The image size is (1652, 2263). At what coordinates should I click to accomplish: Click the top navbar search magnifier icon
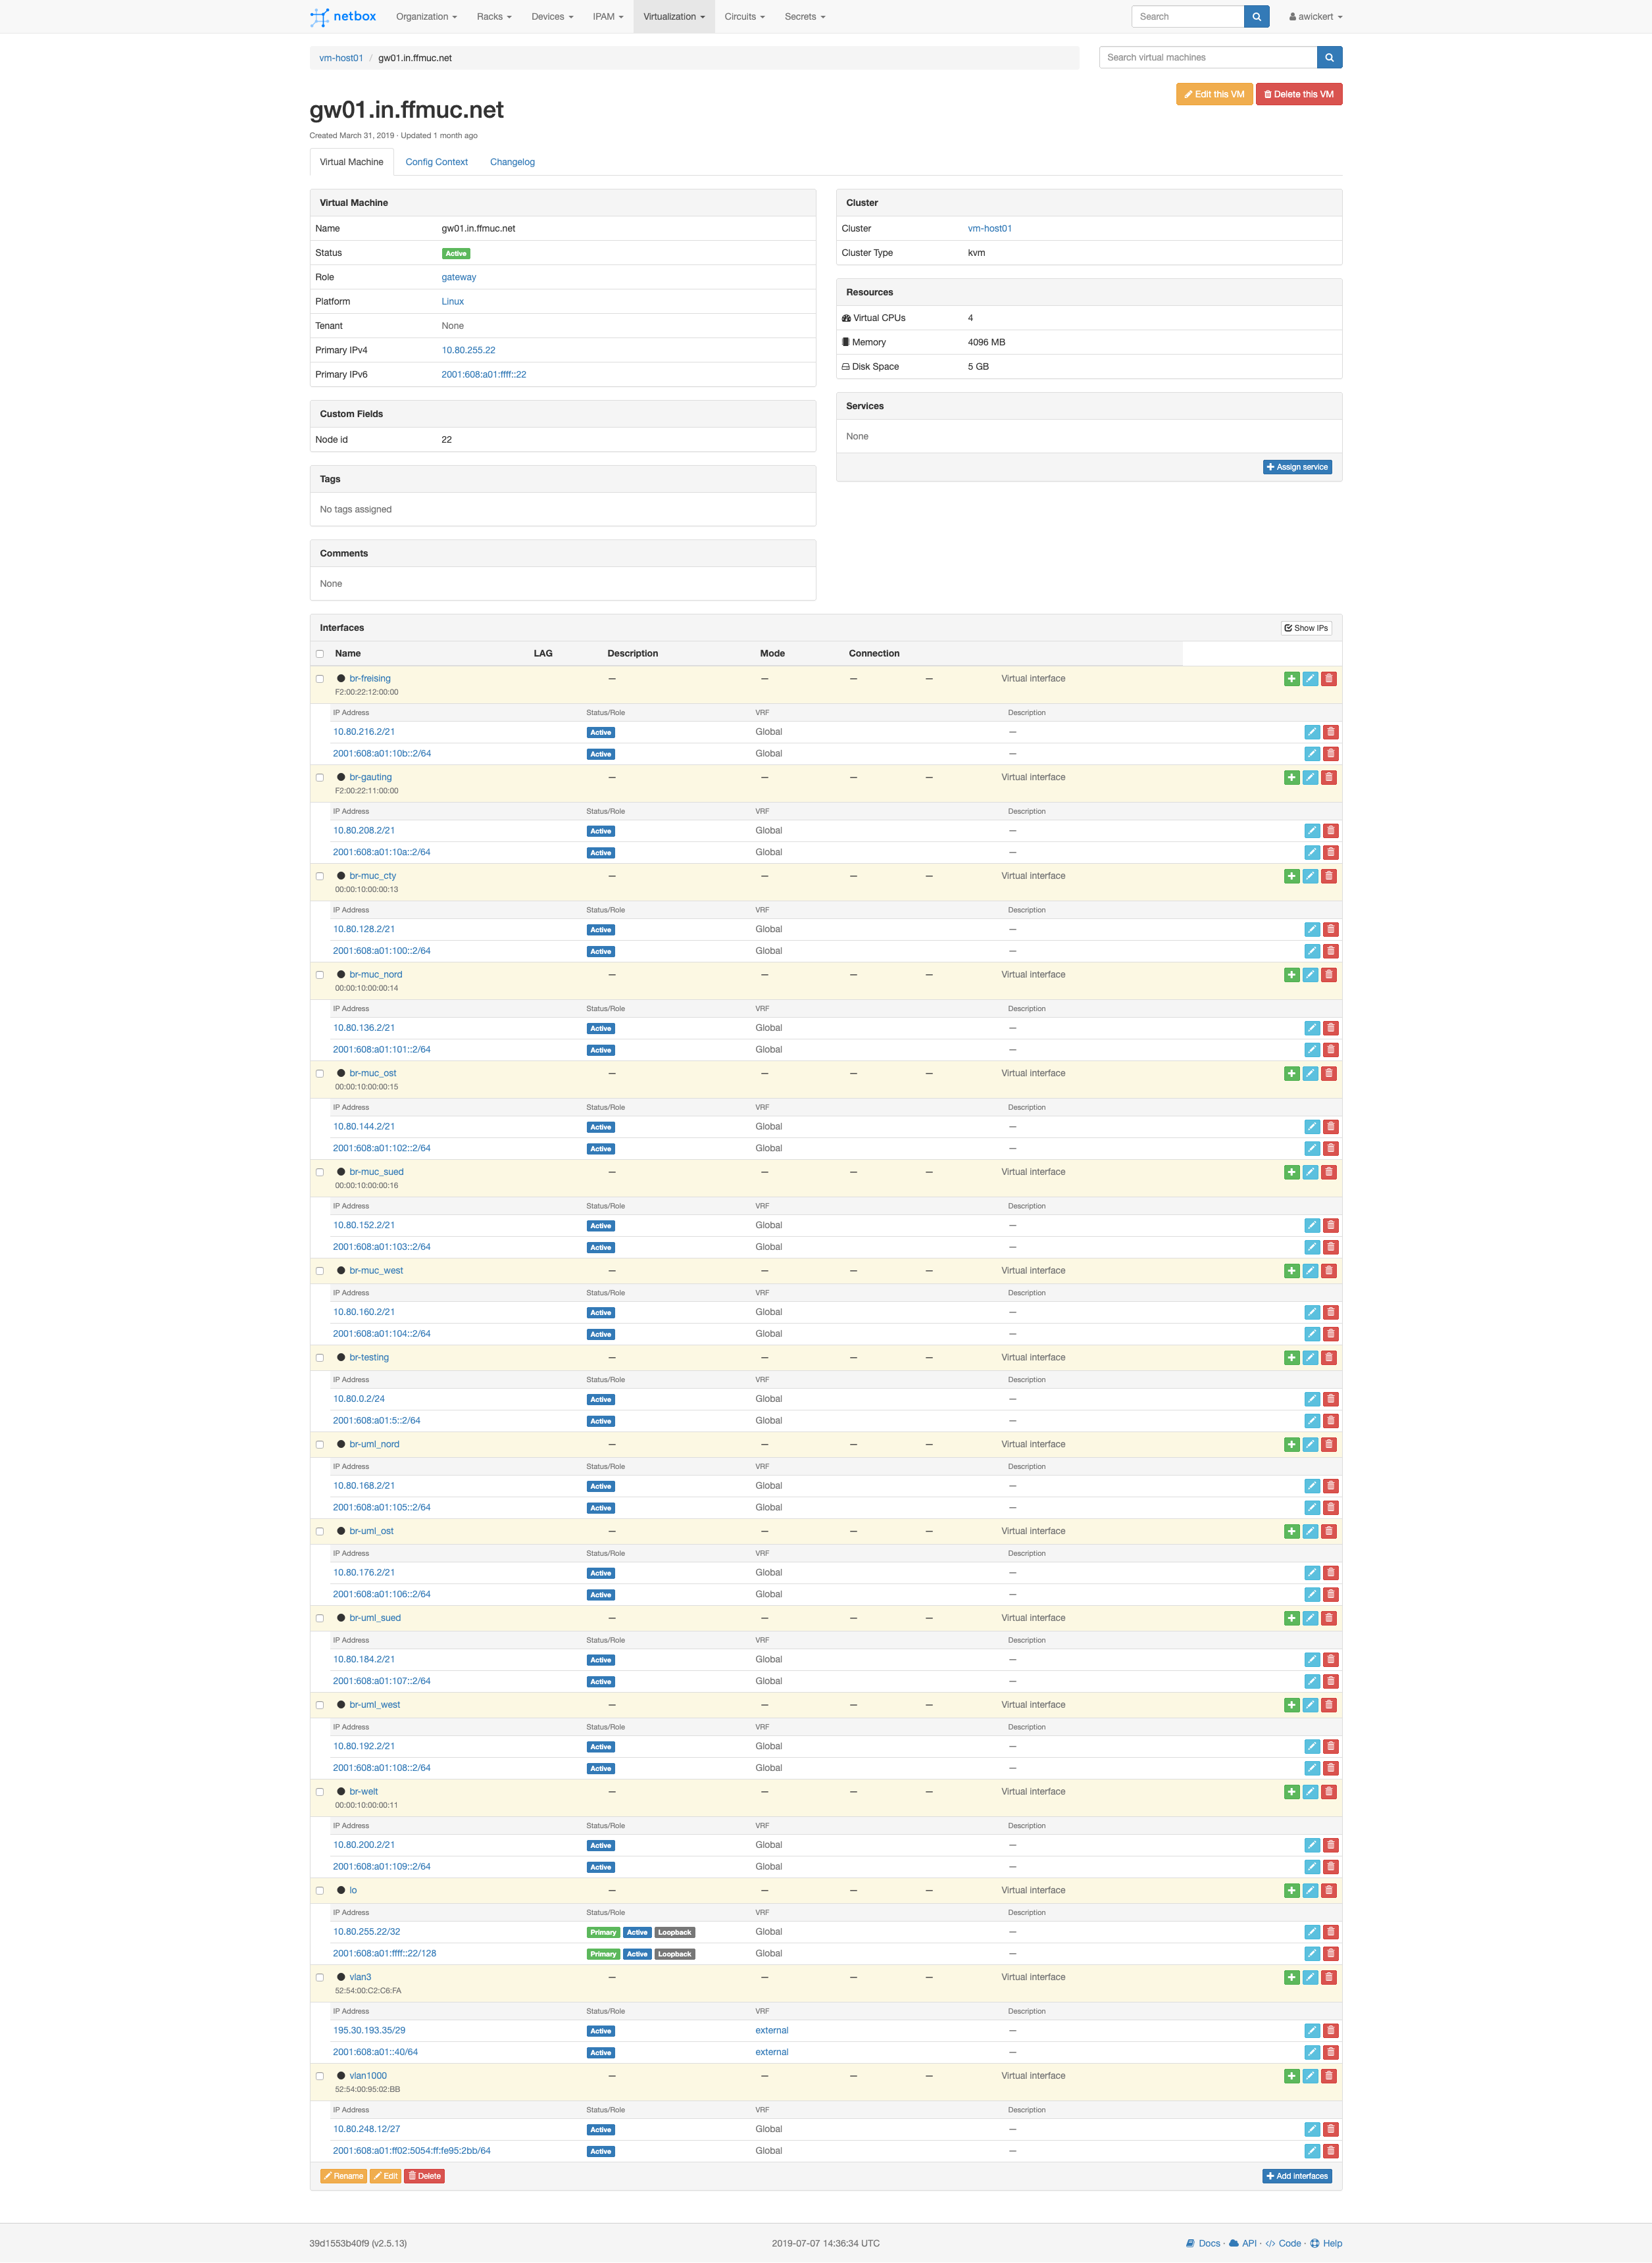coord(1256,17)
